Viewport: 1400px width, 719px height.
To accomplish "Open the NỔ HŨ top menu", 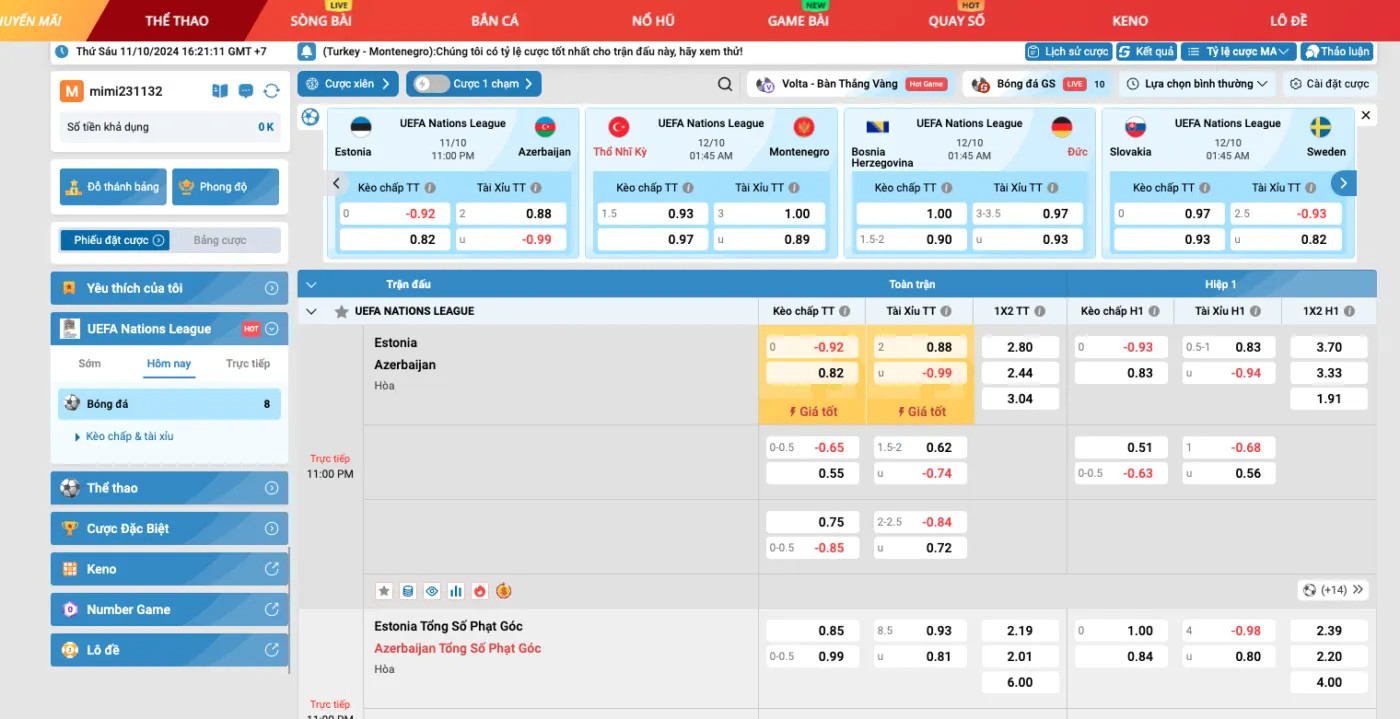I will pyautogui.click(x=653, y=20).
